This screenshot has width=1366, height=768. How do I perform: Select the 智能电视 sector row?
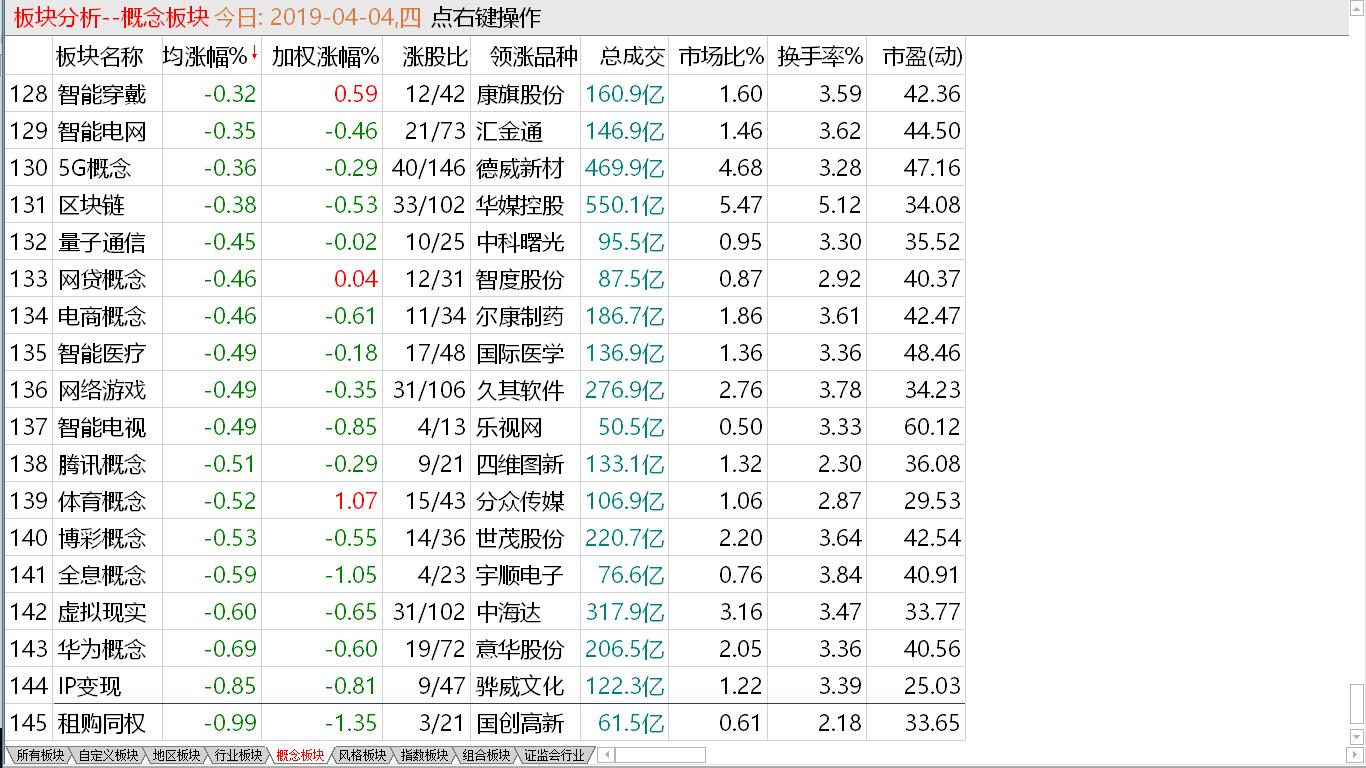click(485, 427)
